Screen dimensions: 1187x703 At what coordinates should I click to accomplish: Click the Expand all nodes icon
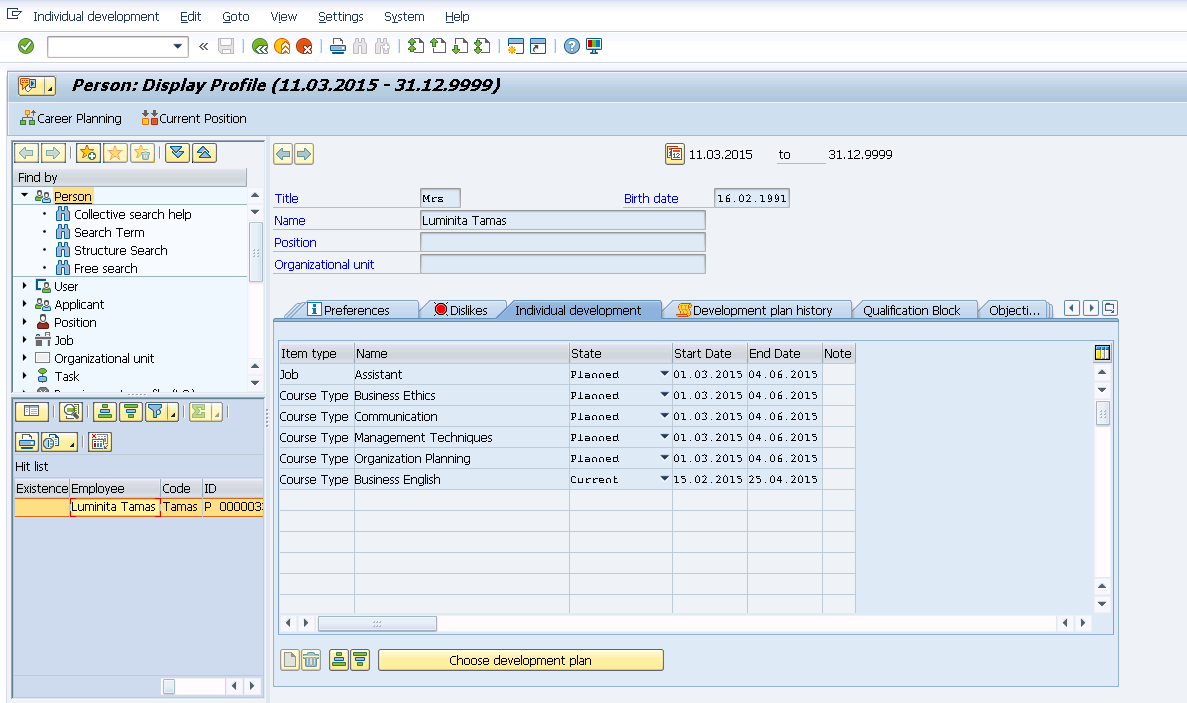[177, 154]
